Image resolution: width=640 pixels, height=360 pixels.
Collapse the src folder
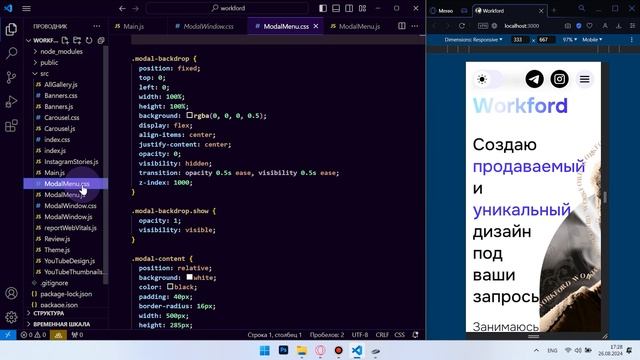(x=44, y=73)
